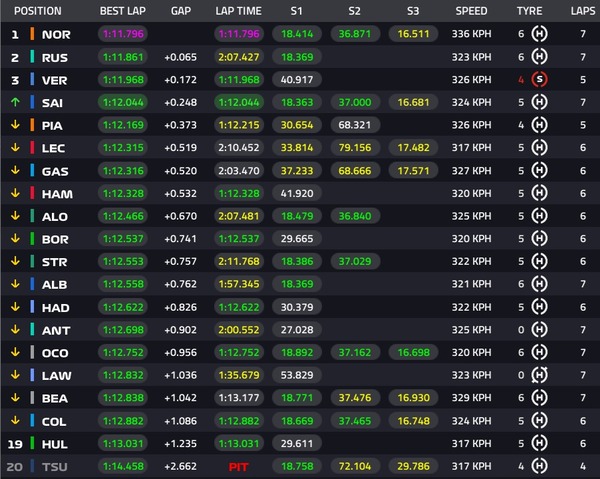Select driver NOR in first position

pyautogui.click(x=56, y=34)
